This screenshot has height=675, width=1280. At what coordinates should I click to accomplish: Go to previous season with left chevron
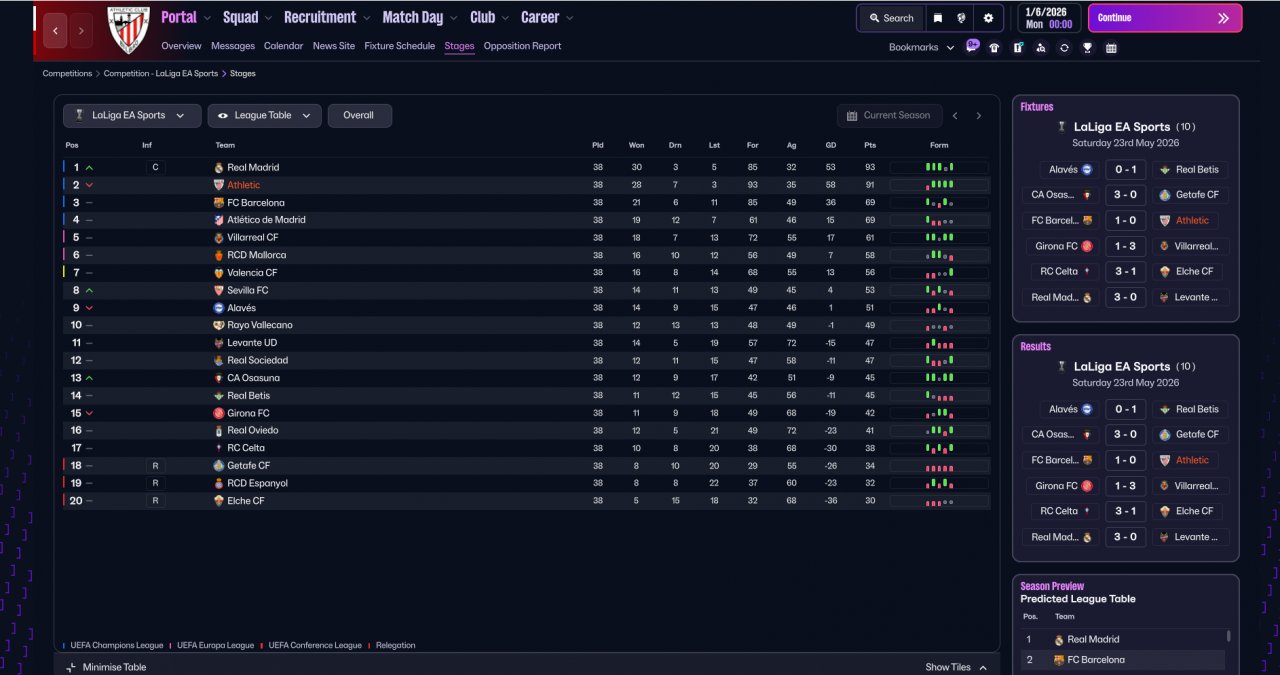(955, 116)
